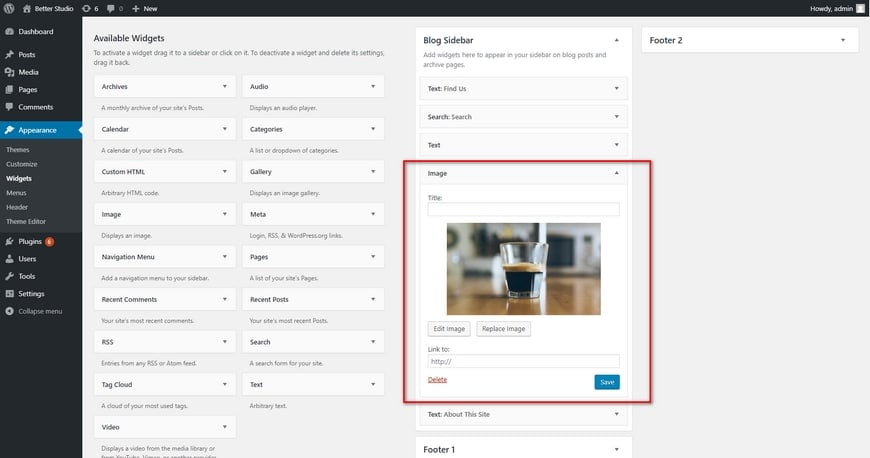Click the coffee glass image preview
Screen dimensions: 870x458
click(x=524, y=269)
